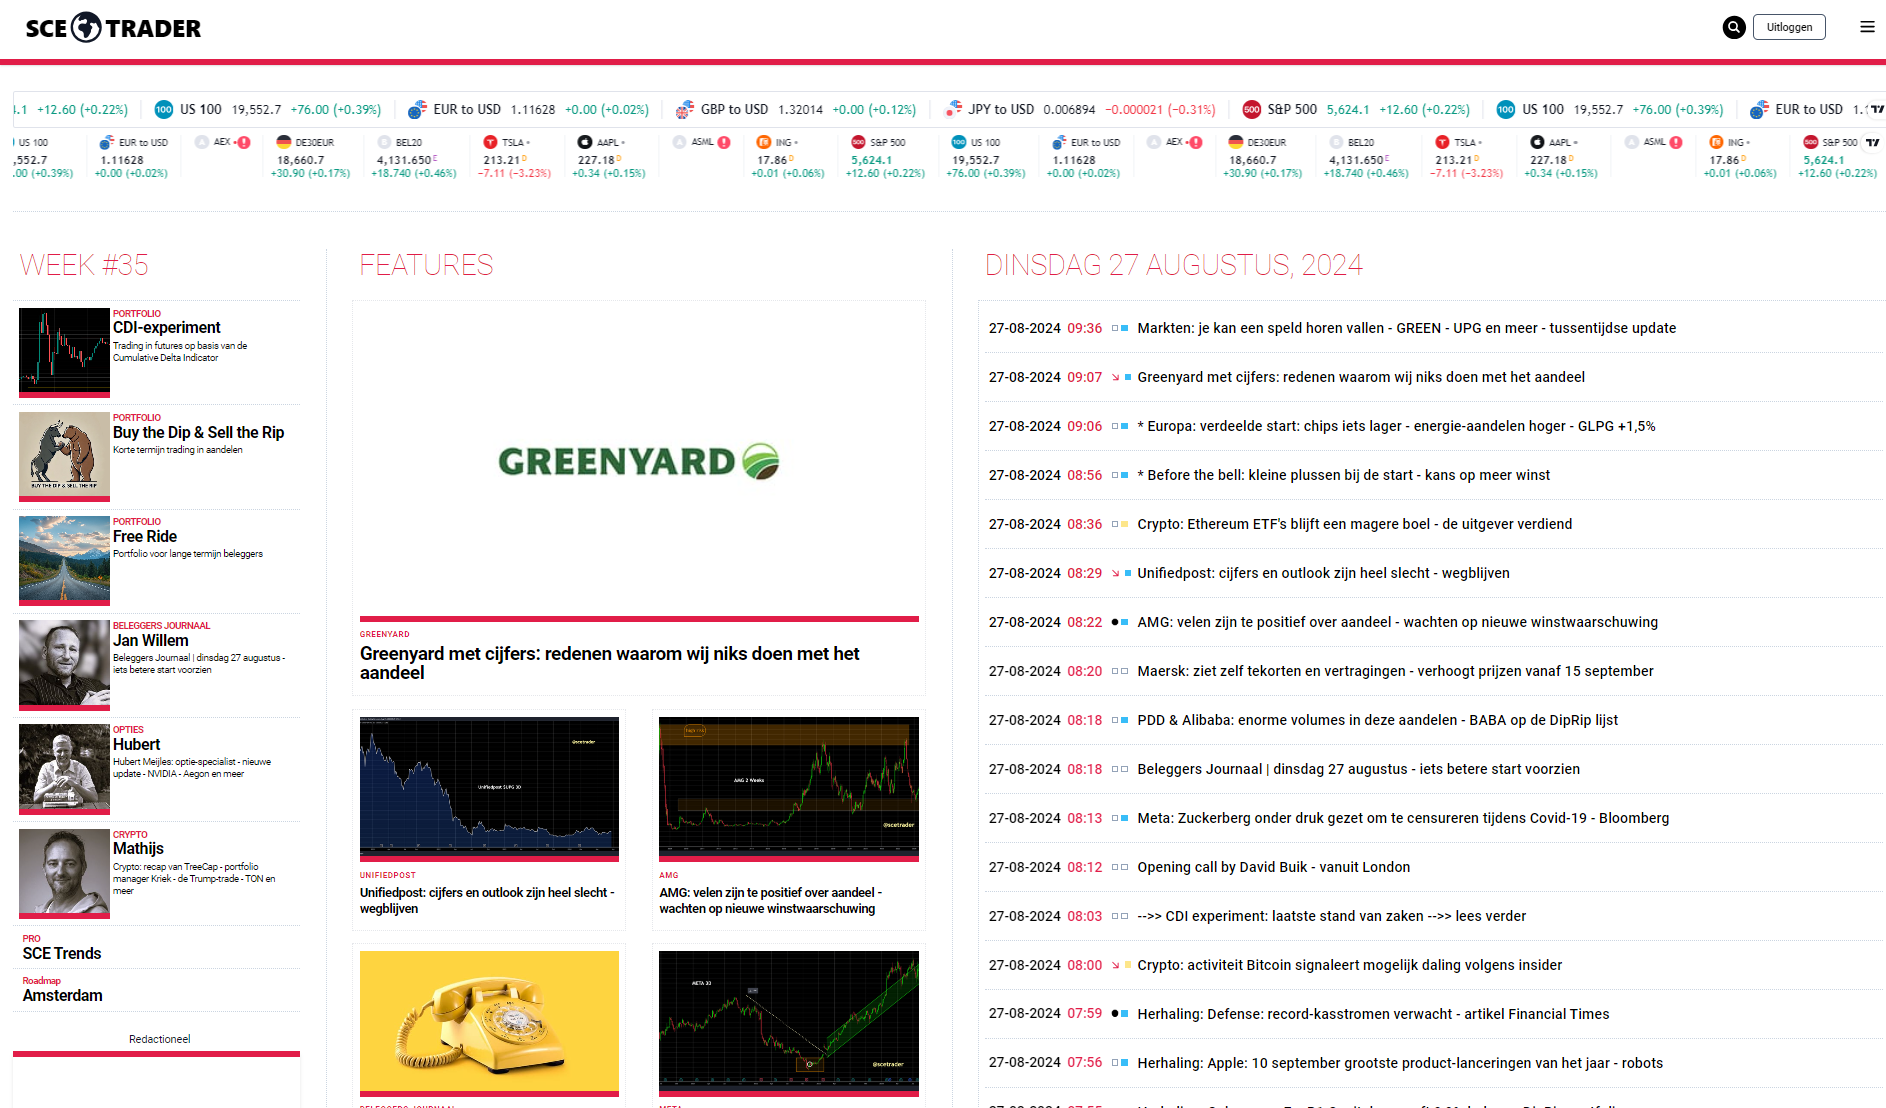Open the CDI-experiment portfolio link
1886x1108 pixels.
167,328
